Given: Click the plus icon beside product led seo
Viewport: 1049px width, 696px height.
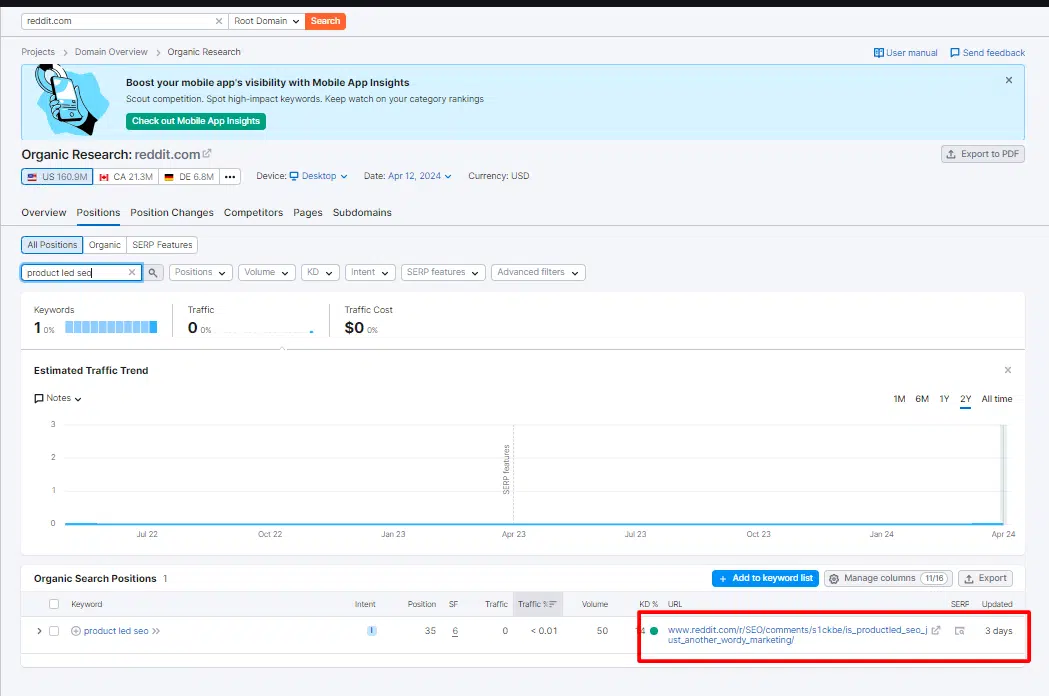Looking at the screenshot, I should 76,631.
